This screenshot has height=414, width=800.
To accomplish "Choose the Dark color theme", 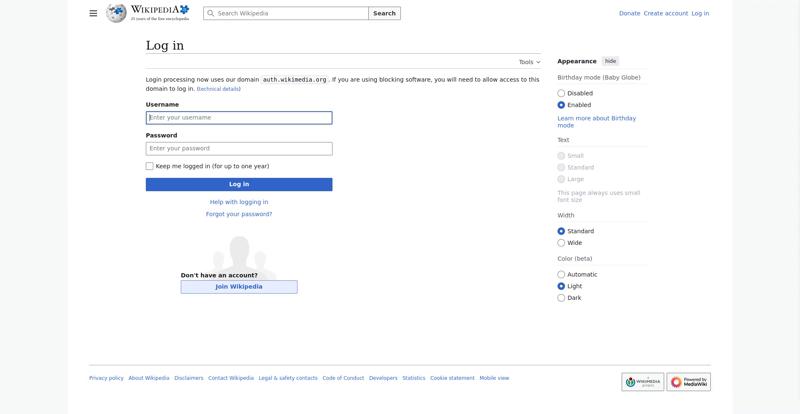I will pyautogui.click(x=561, y=298).
